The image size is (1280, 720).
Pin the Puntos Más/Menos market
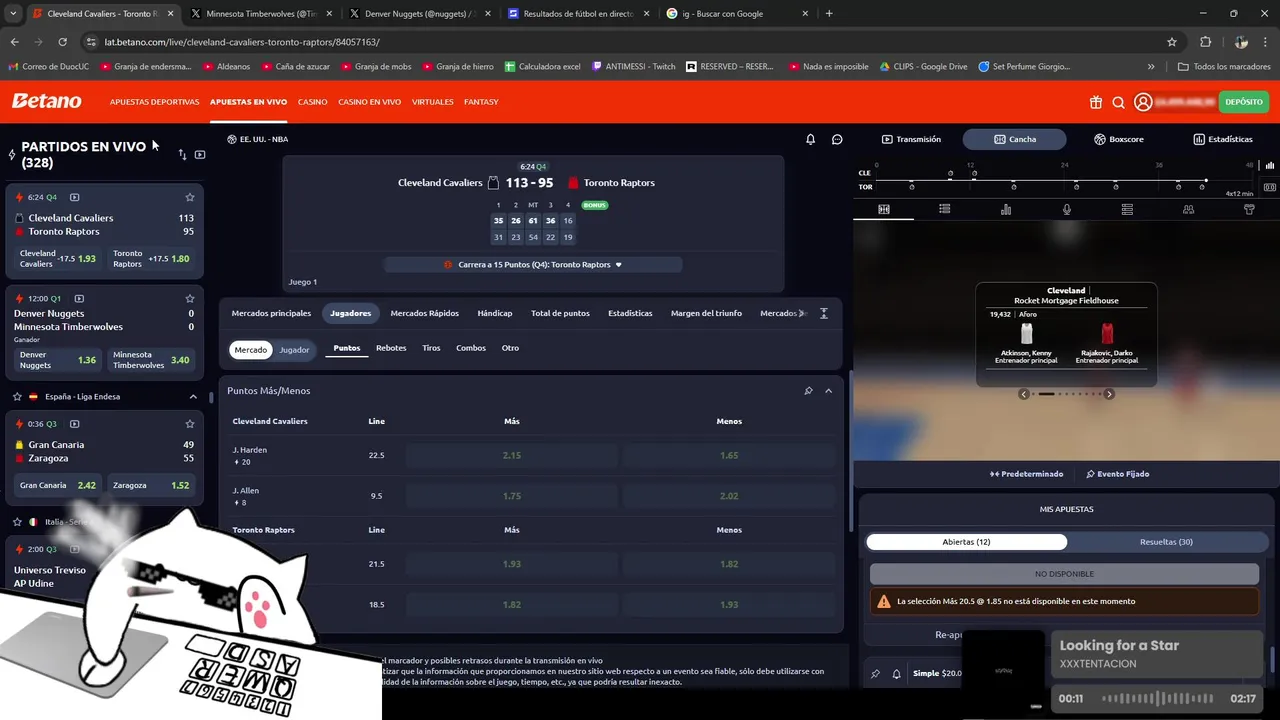click(x=808, y=391)
